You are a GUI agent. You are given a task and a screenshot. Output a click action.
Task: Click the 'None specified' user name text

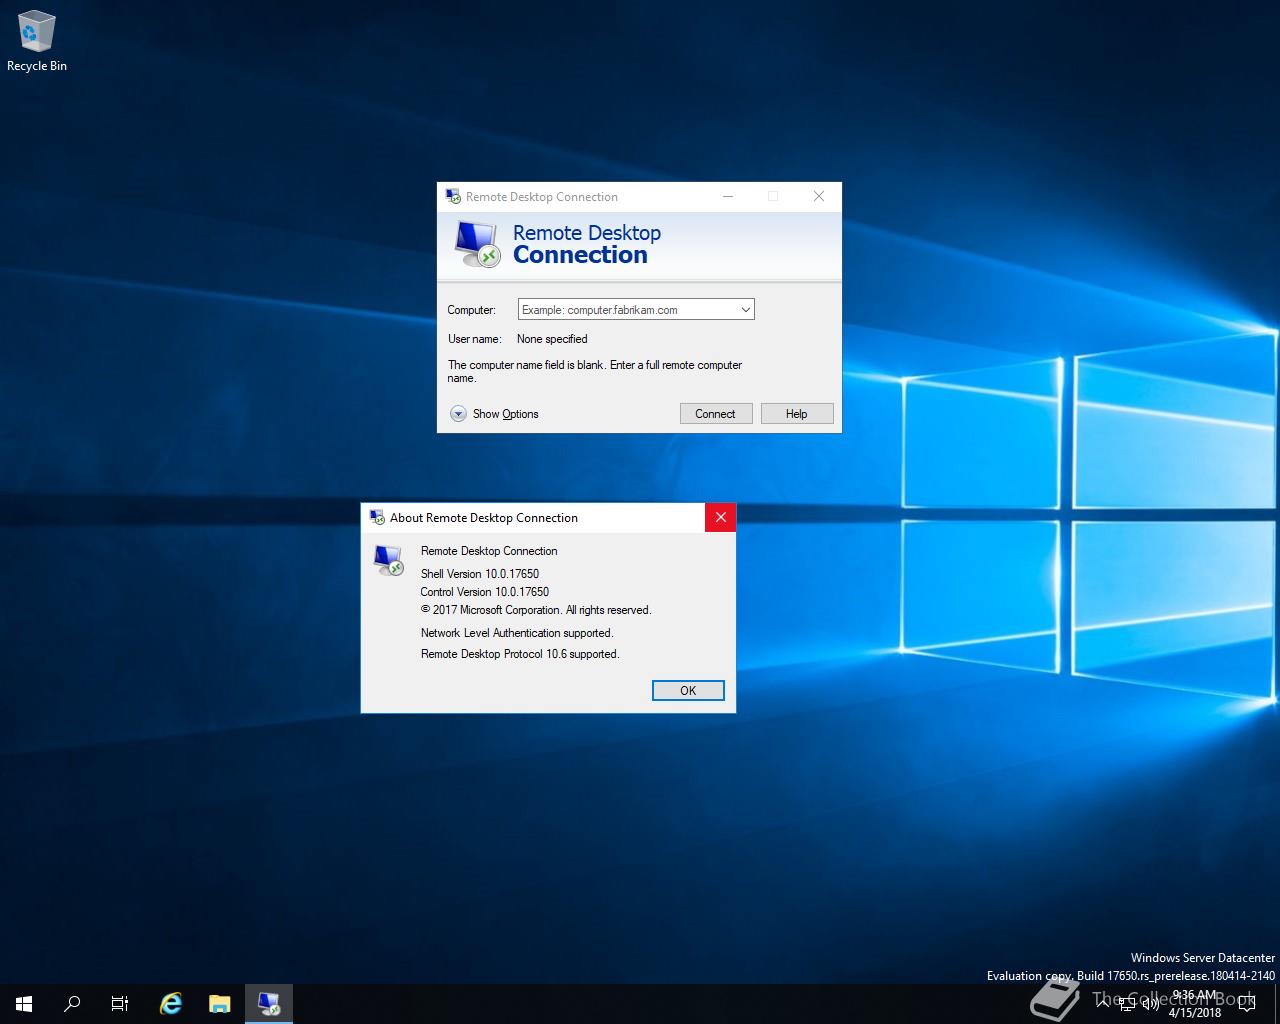point(552,339)
